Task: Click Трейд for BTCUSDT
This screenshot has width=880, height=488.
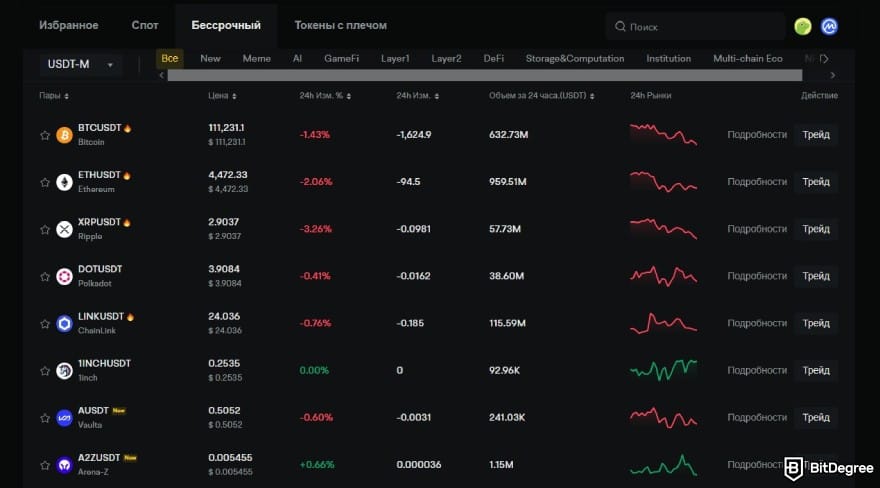Action: (816, 135)
